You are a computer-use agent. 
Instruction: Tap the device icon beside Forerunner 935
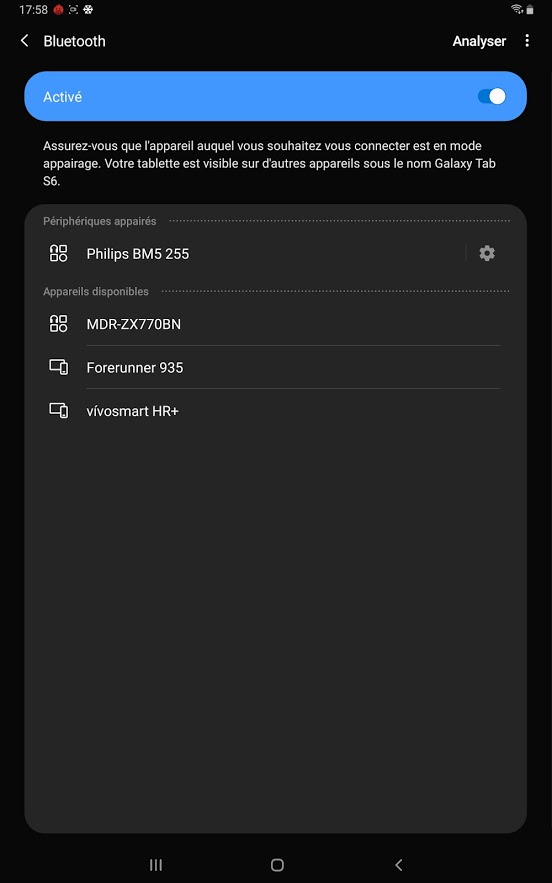pos(59,367)
